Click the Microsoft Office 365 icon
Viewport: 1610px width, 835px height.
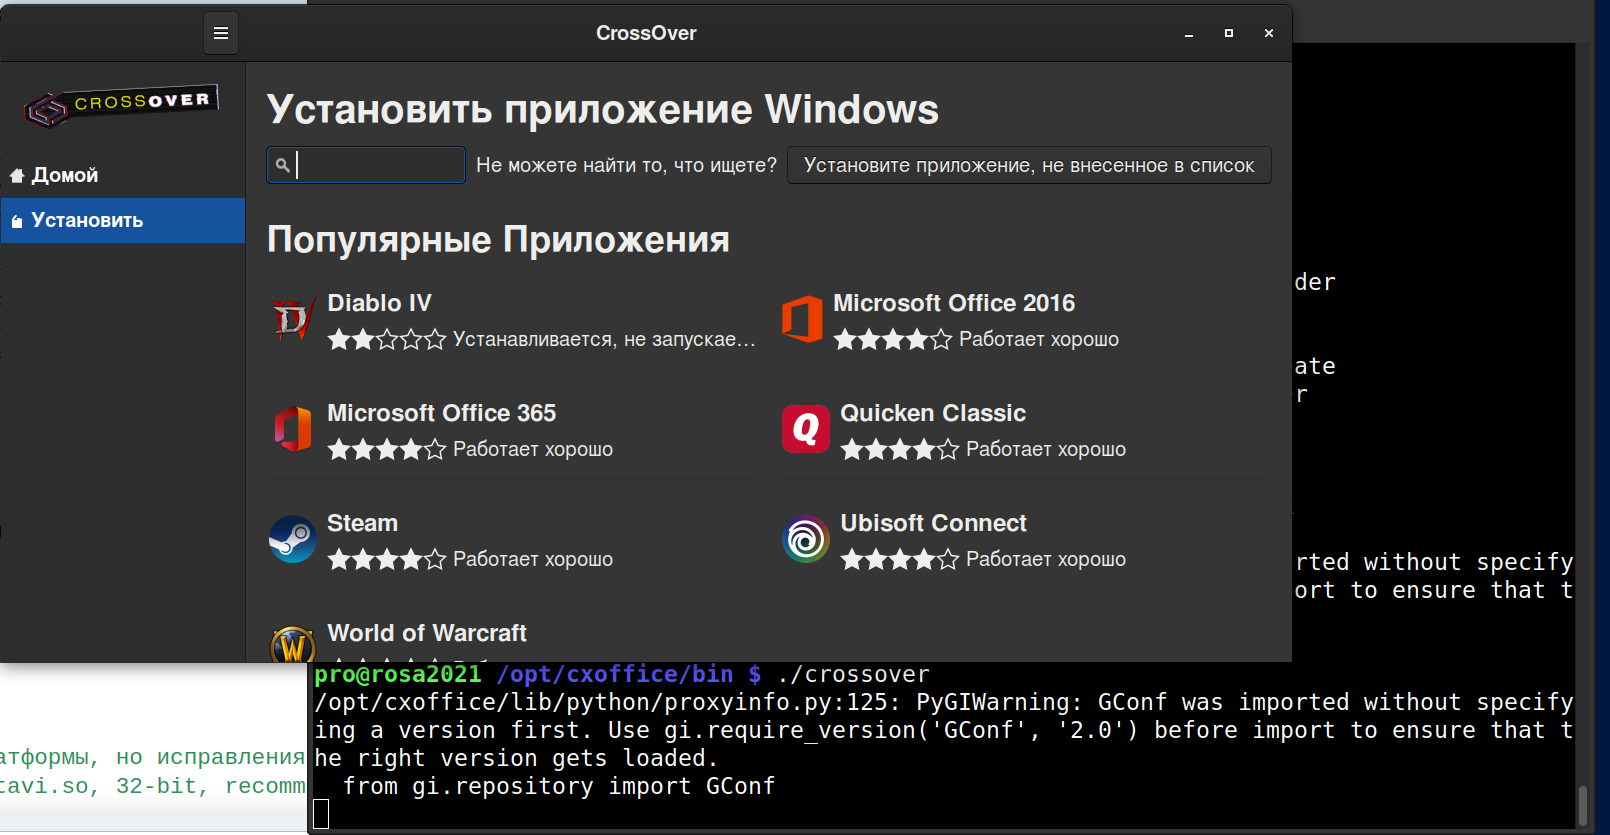coord(293,430)
